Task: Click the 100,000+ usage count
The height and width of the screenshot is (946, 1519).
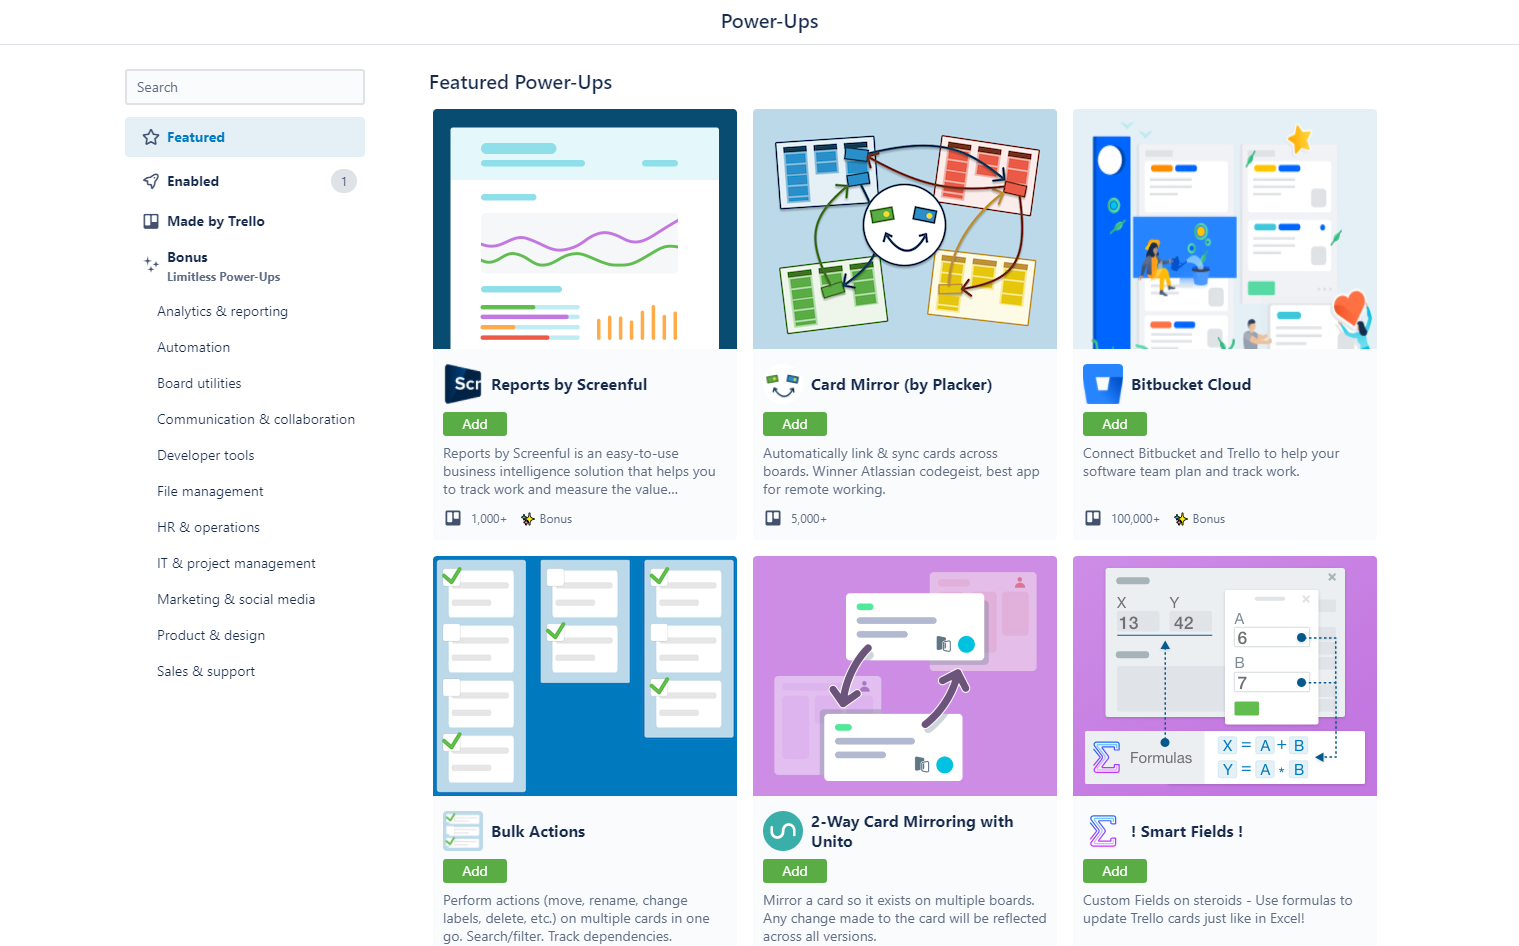Action: 1135,519
